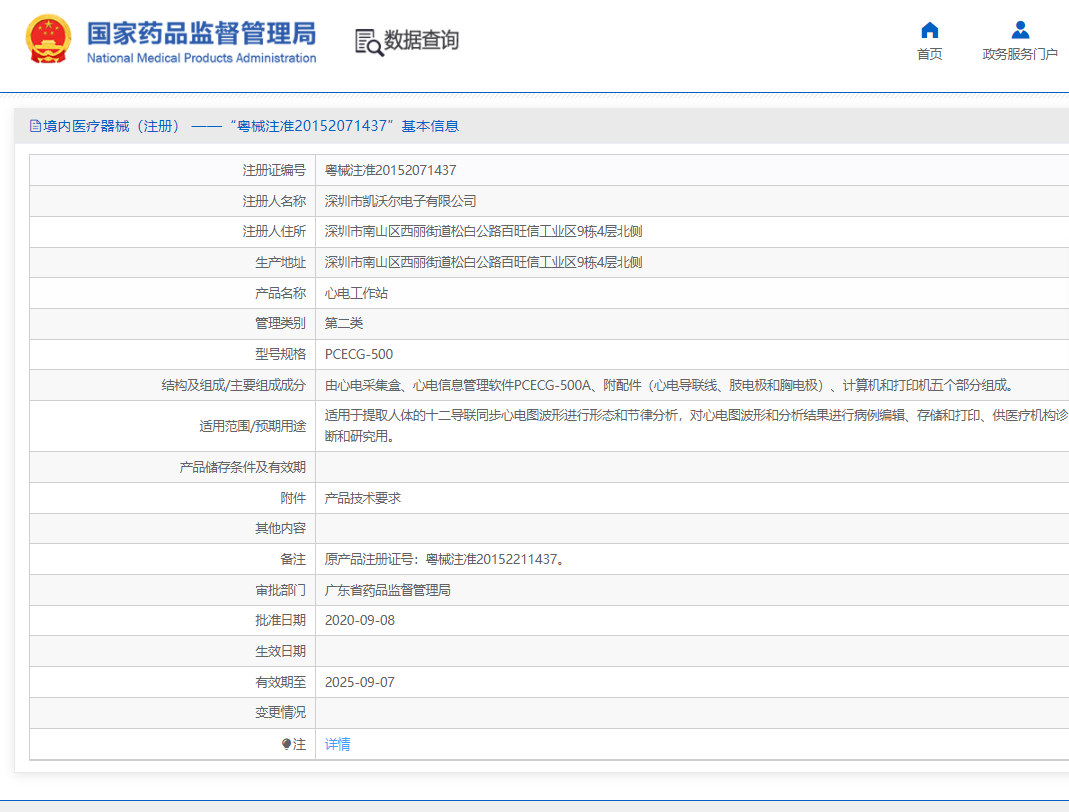Screen dimensions: 1069x812
Task: Open the 详情 link
Action: coord(337,744)
